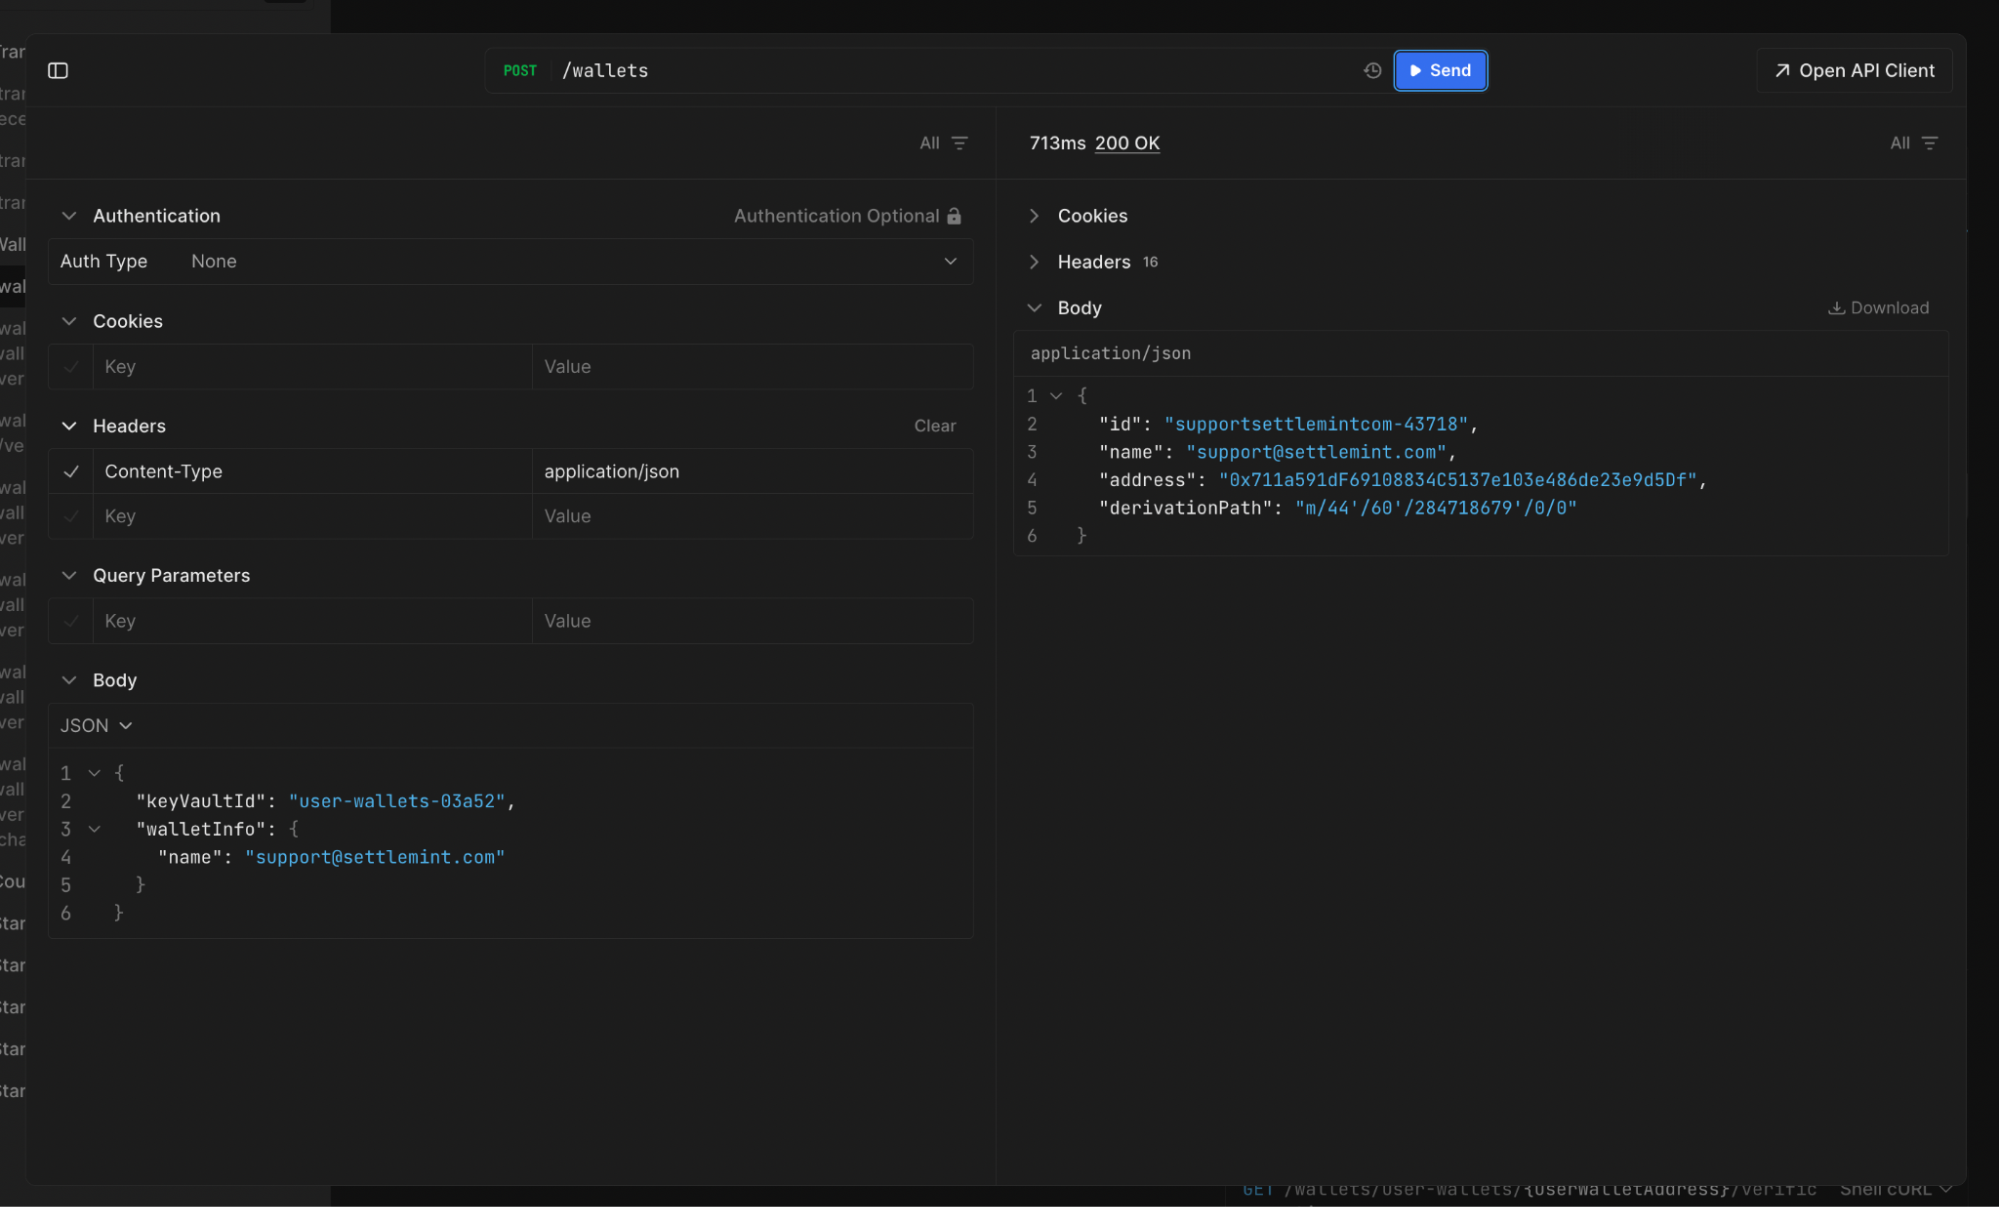Uncheck the Content-Type header checkbox
The height and width of the screenshot is (1208, 1999).
pos(71,471)
